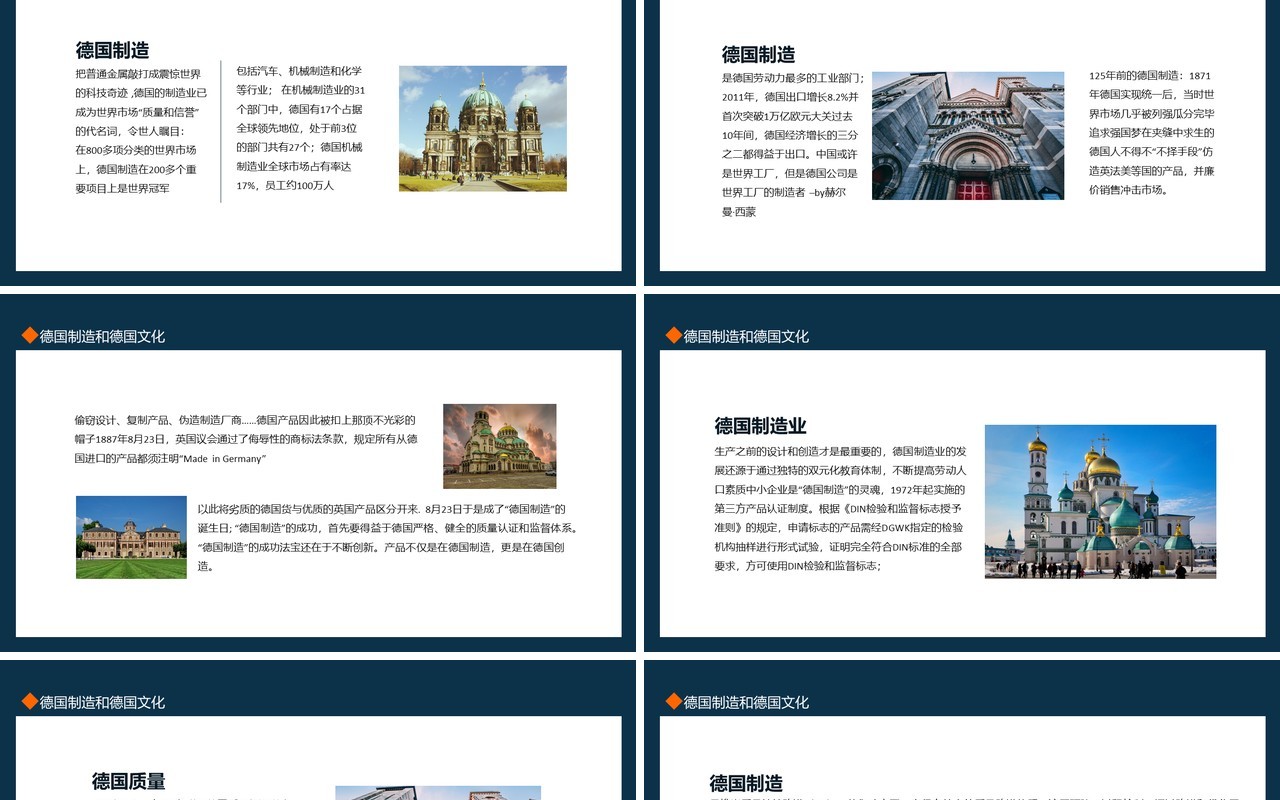Click the 德国制造和德国文化 title above the 德国制造业 slide

pos(746,336)
